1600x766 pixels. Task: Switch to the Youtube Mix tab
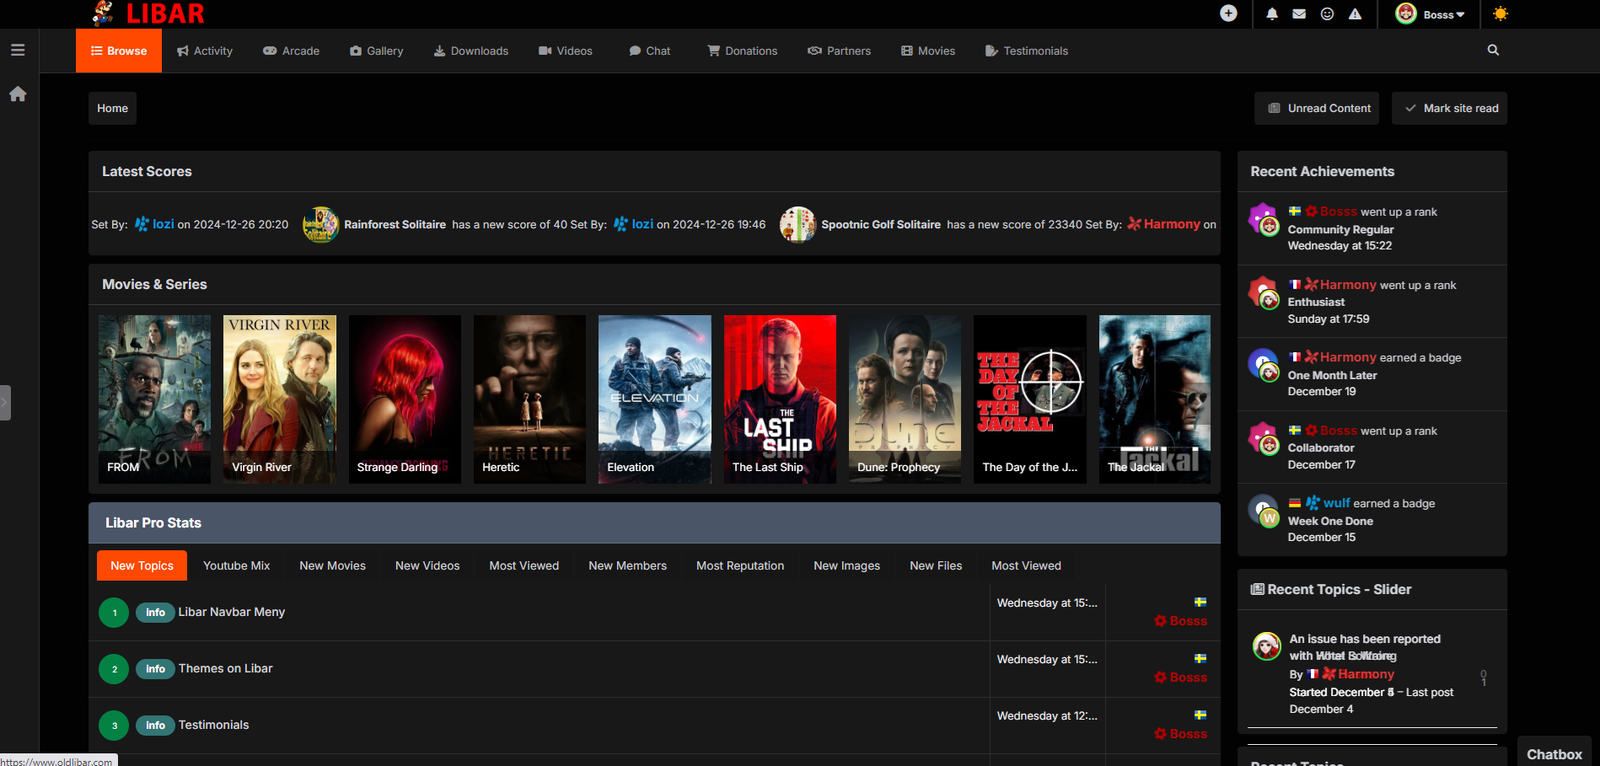(x=236, y=566)
